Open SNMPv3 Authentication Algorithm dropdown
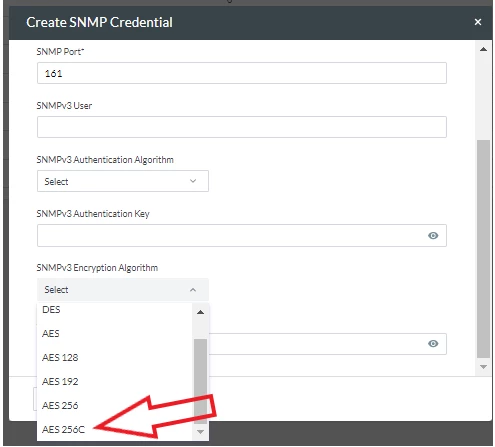Screen dimensions: 495x447 (123, 181)
